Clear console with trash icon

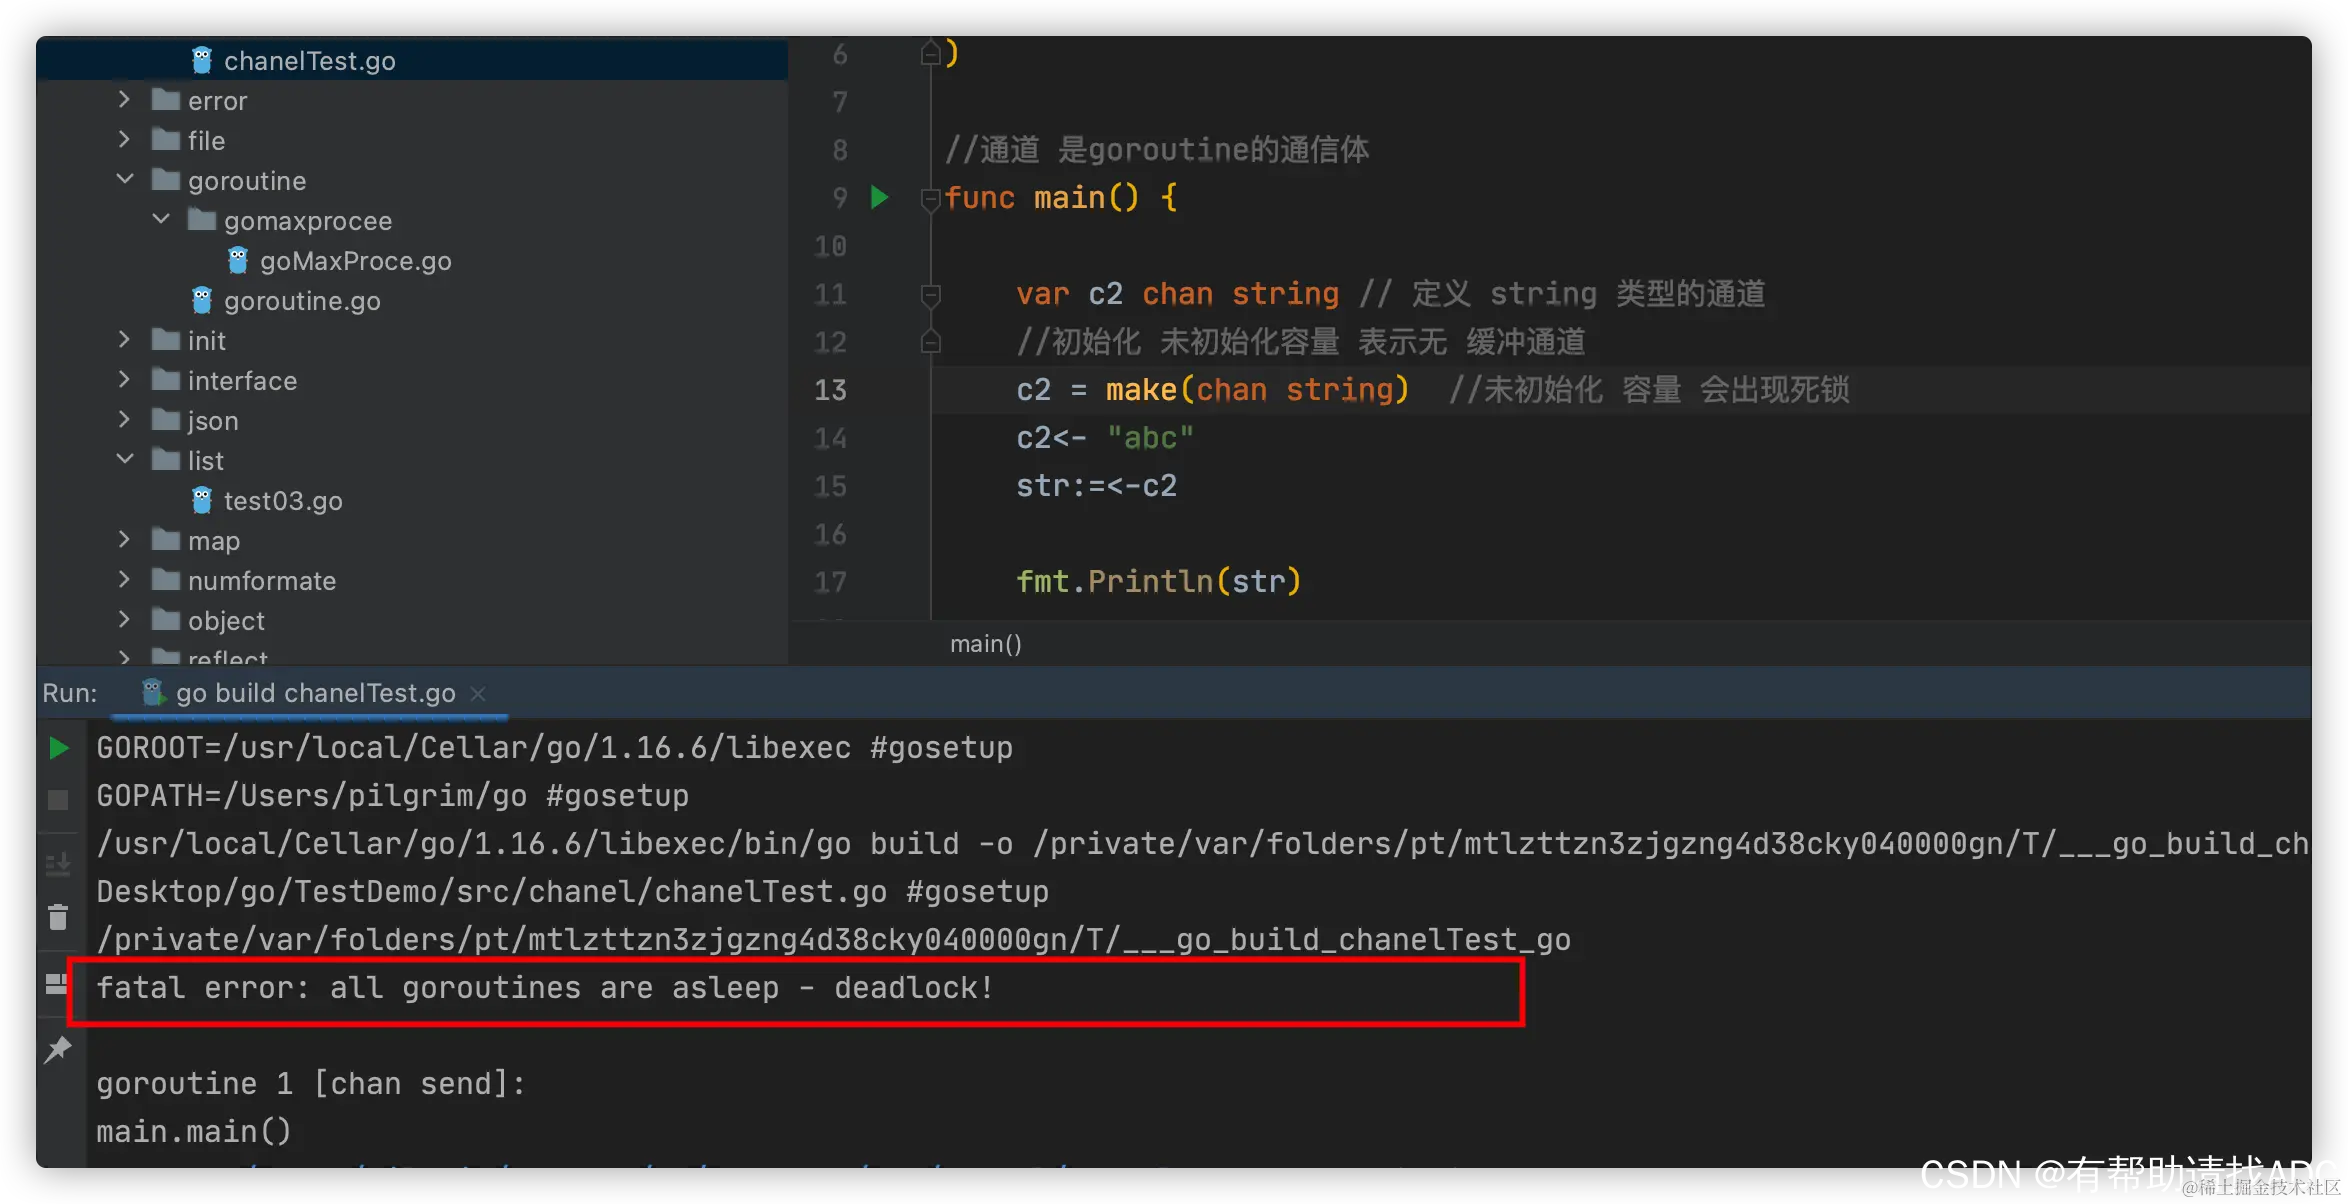tap(58, 917)
